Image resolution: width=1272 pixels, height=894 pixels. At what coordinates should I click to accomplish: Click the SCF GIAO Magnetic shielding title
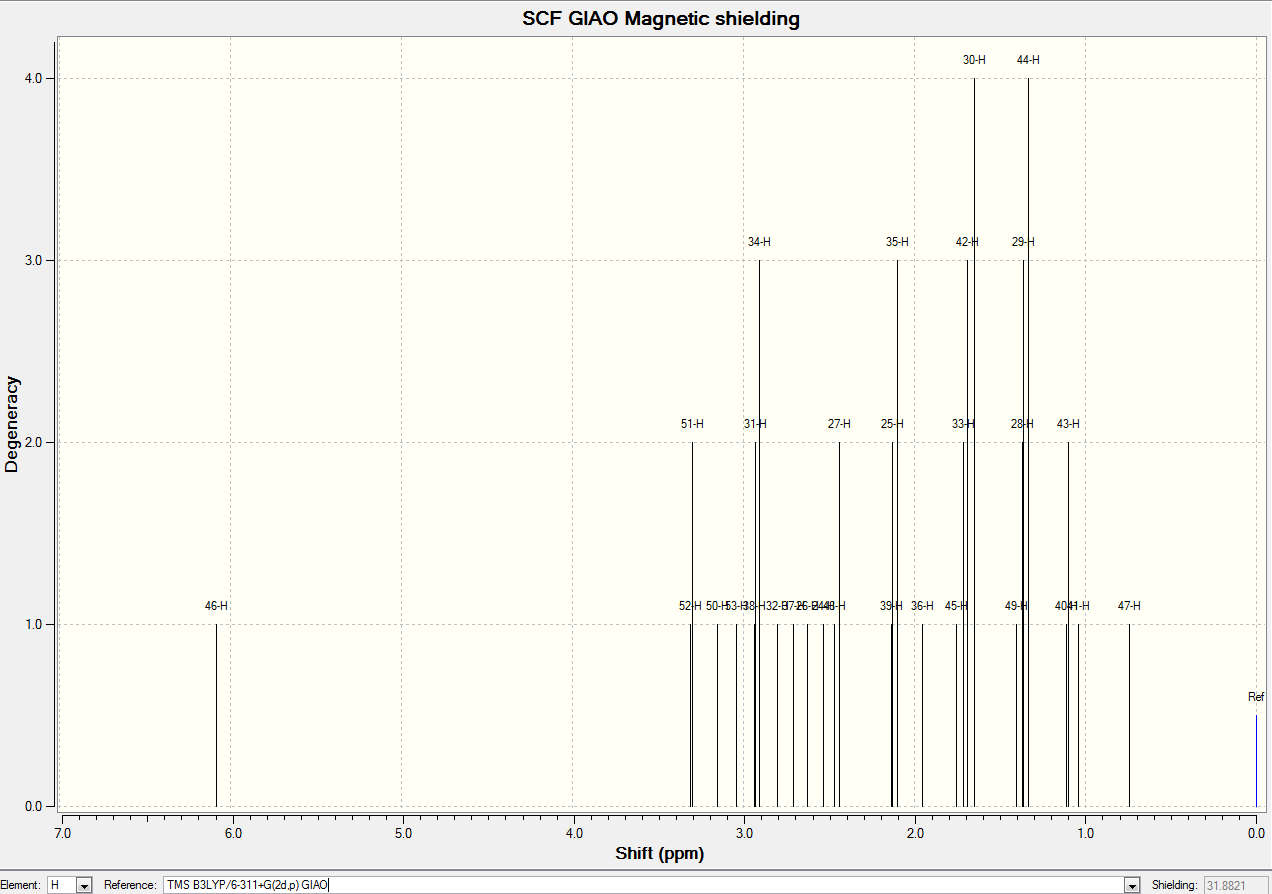click(661, 19)
